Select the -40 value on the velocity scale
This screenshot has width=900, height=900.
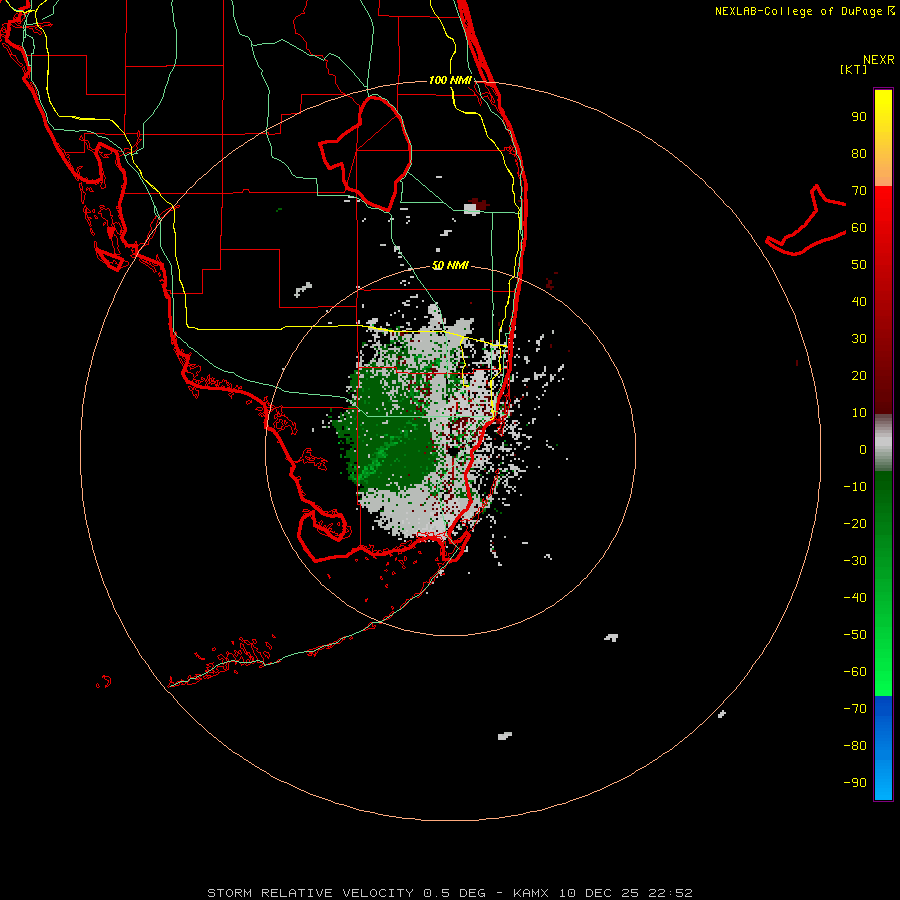point(855,598)
